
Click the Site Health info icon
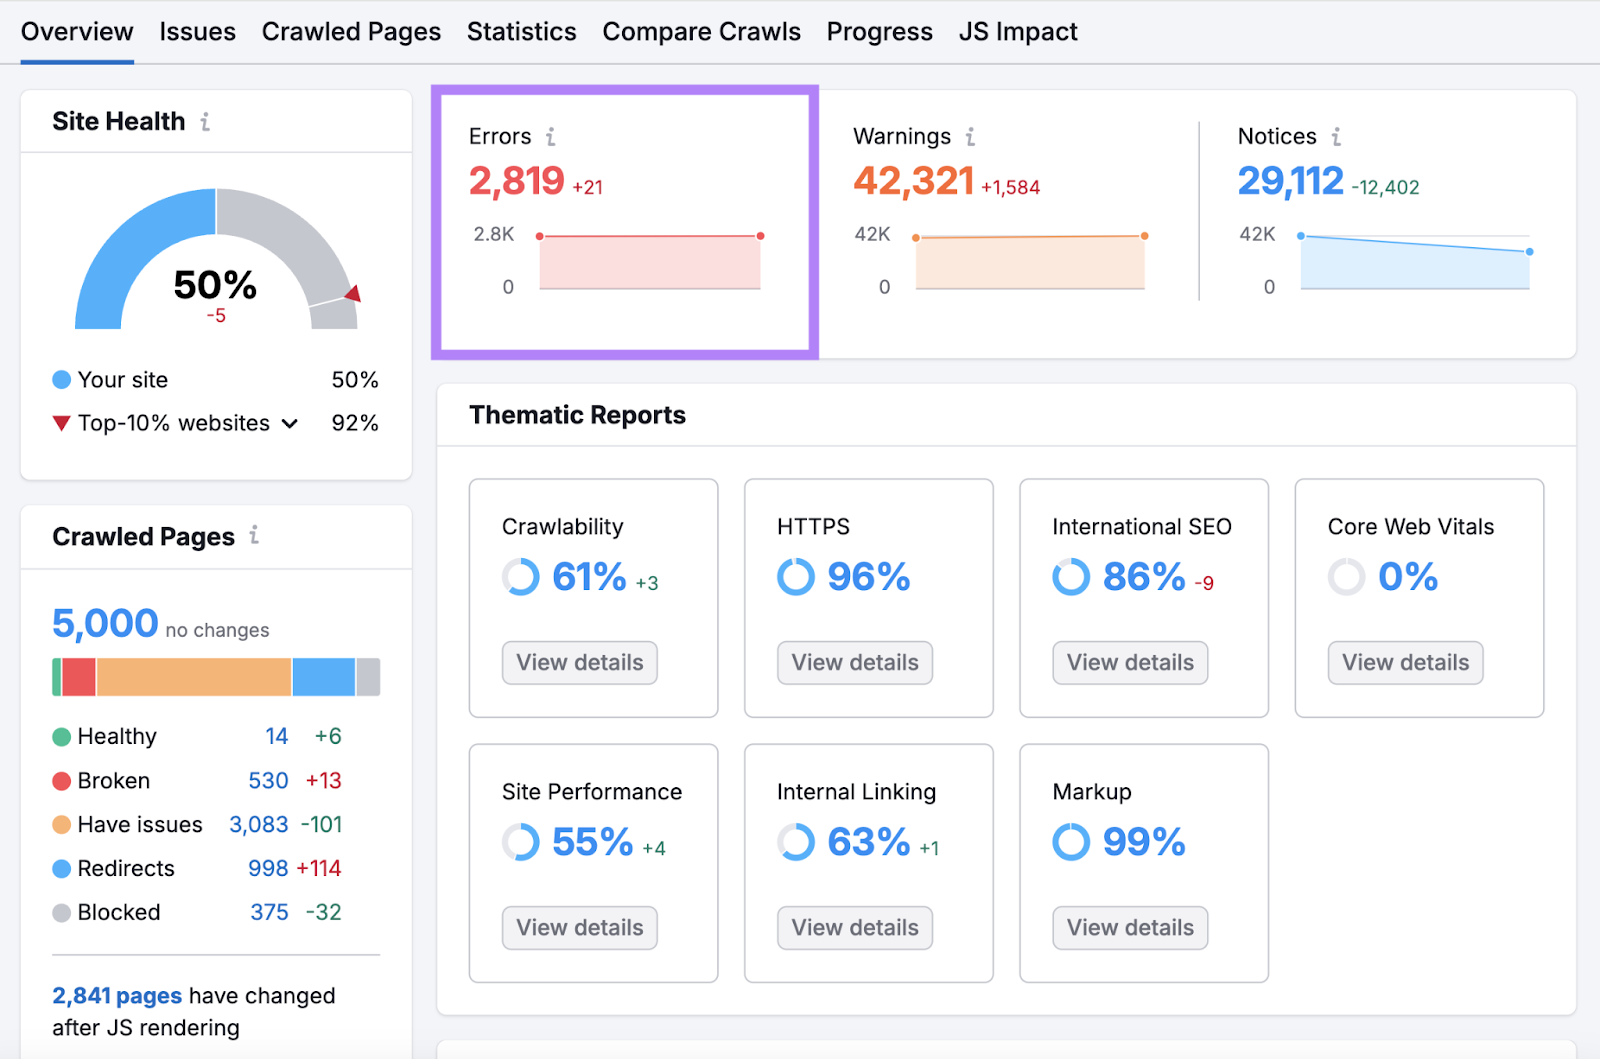(205, 122)
